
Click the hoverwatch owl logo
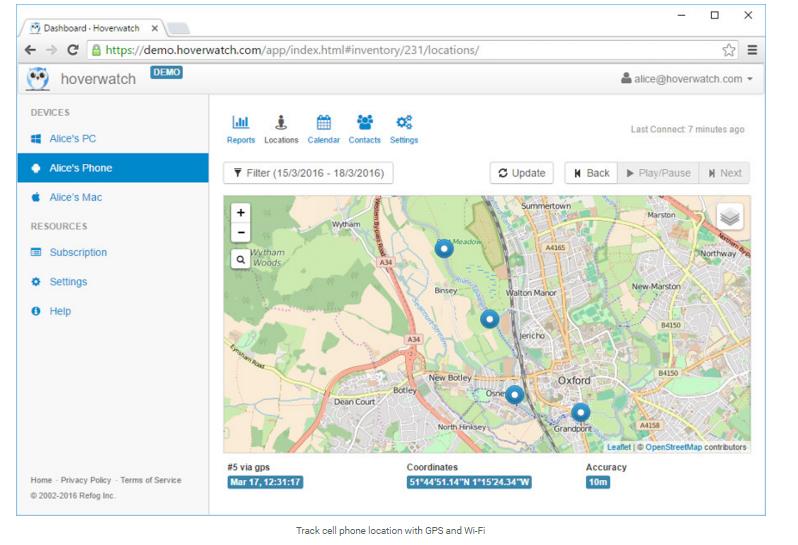tap(38, 79)
